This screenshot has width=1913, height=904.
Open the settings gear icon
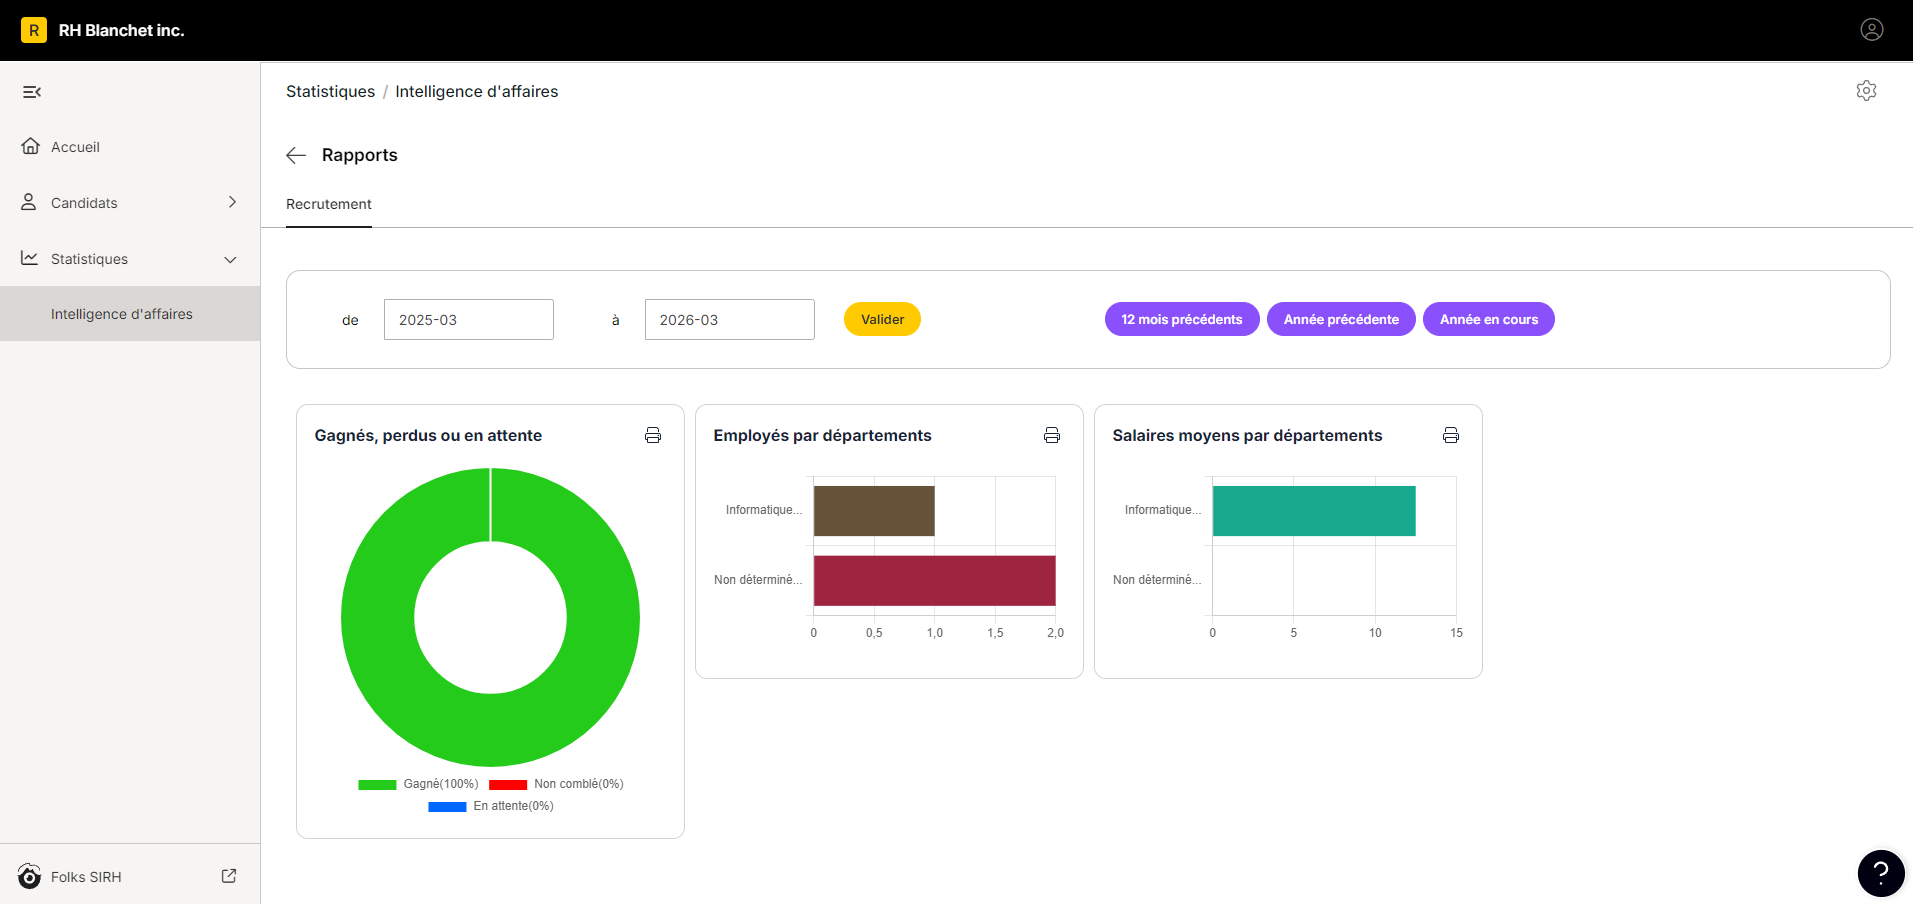(x=1866, y=91)
